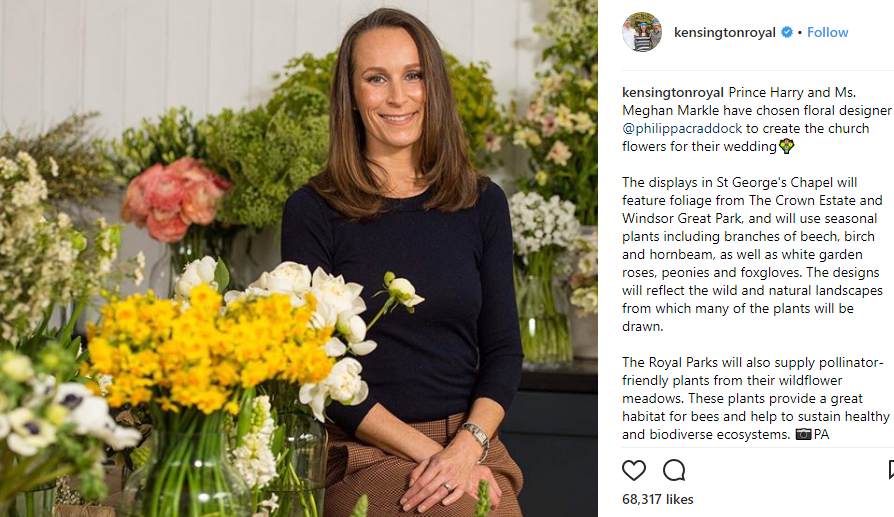Select the 'The Royal Parks' caption paragraph
Screen dimensions: 894x517
[x=755, y=398]
